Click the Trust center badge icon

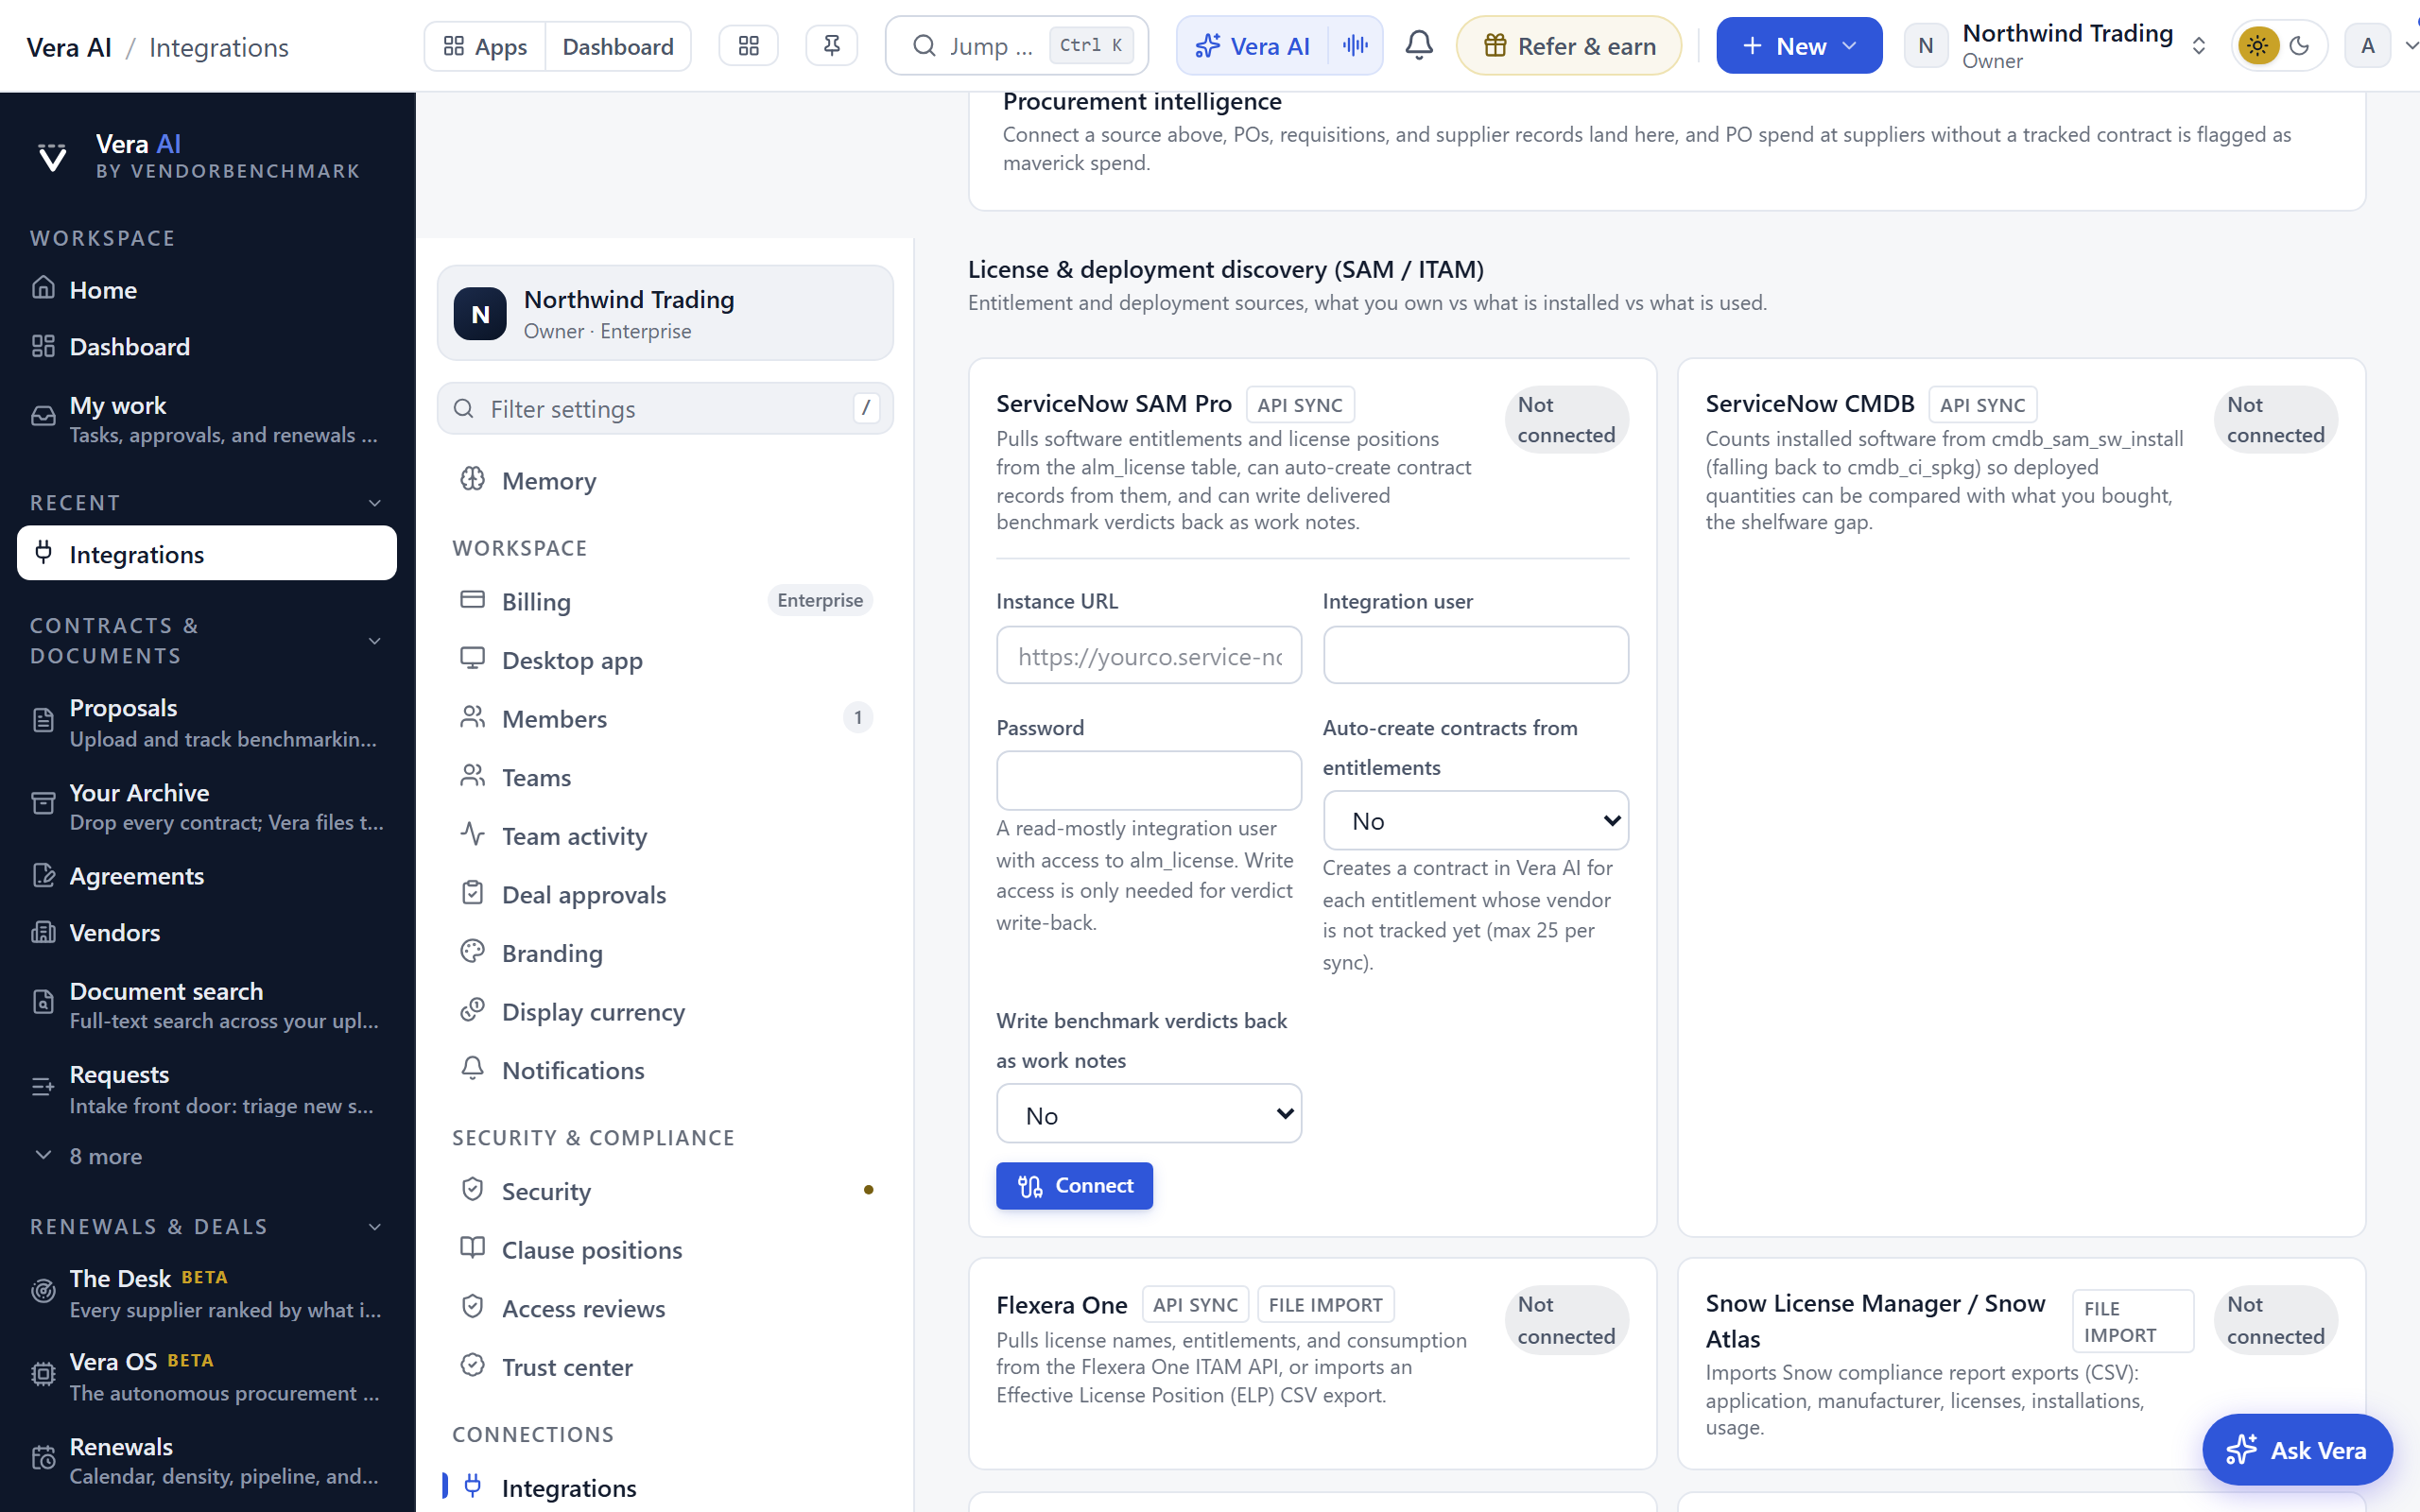tap(472, 1364)
